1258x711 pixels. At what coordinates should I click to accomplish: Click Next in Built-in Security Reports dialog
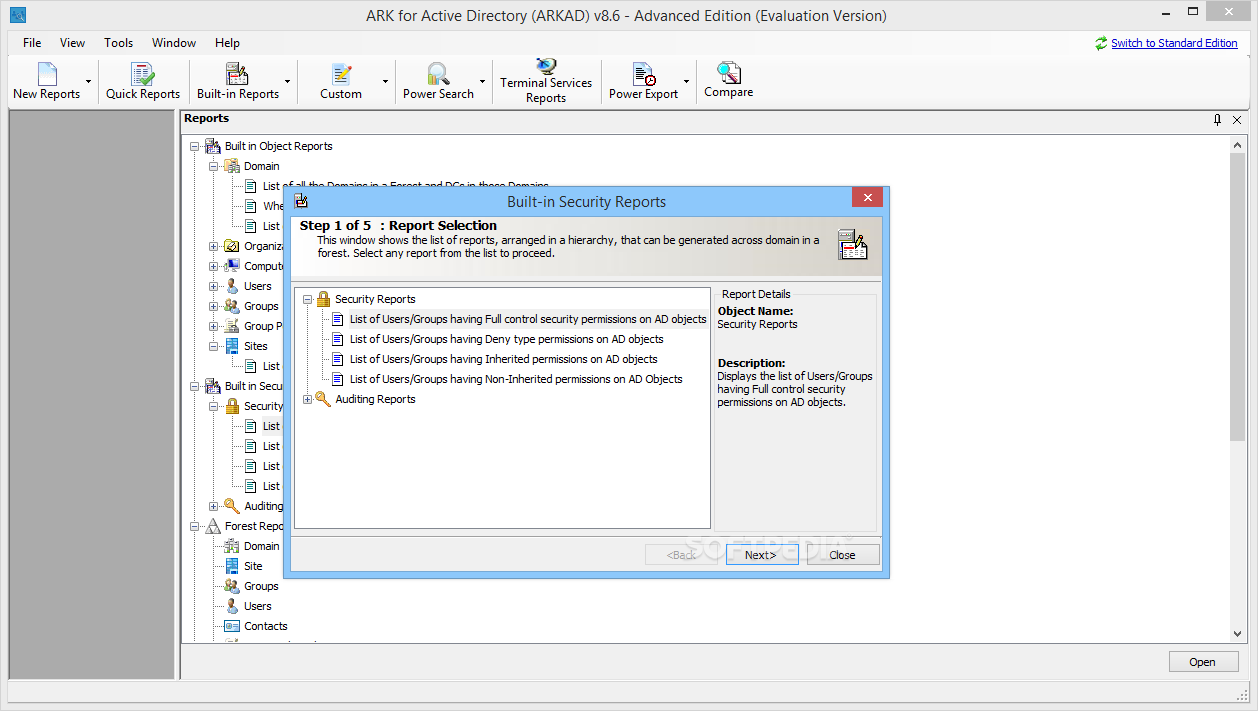pos(761,555)
